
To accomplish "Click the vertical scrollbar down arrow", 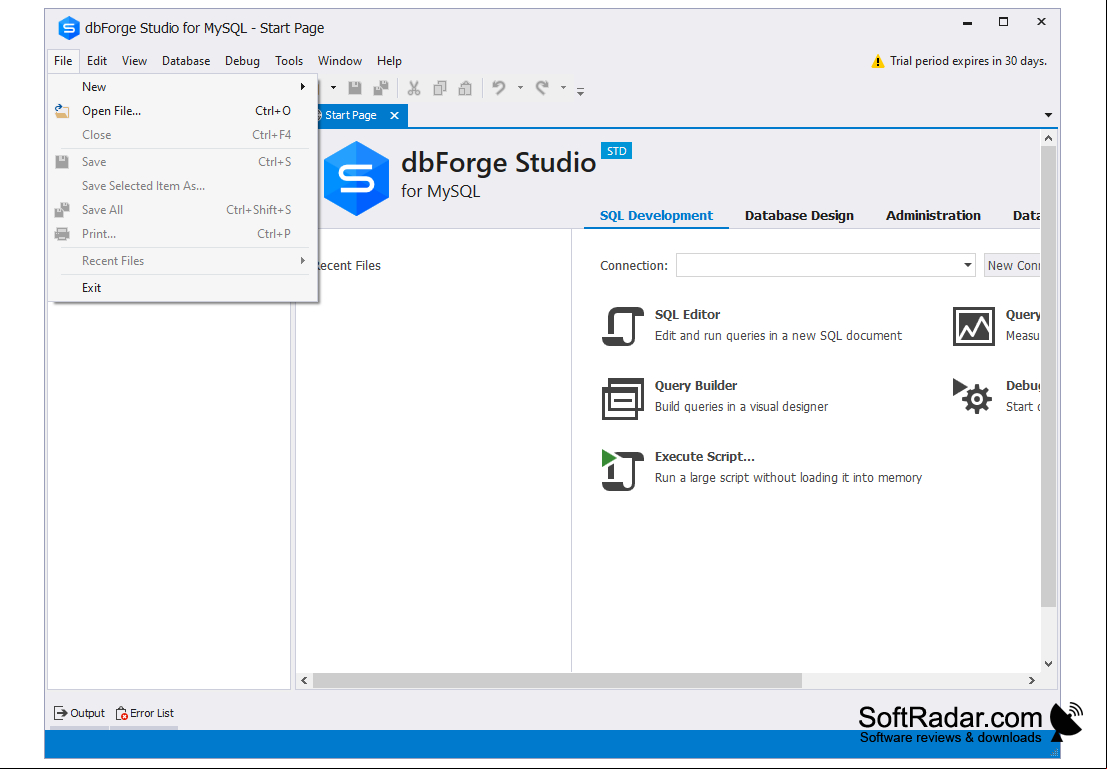I will (1048, 664).
